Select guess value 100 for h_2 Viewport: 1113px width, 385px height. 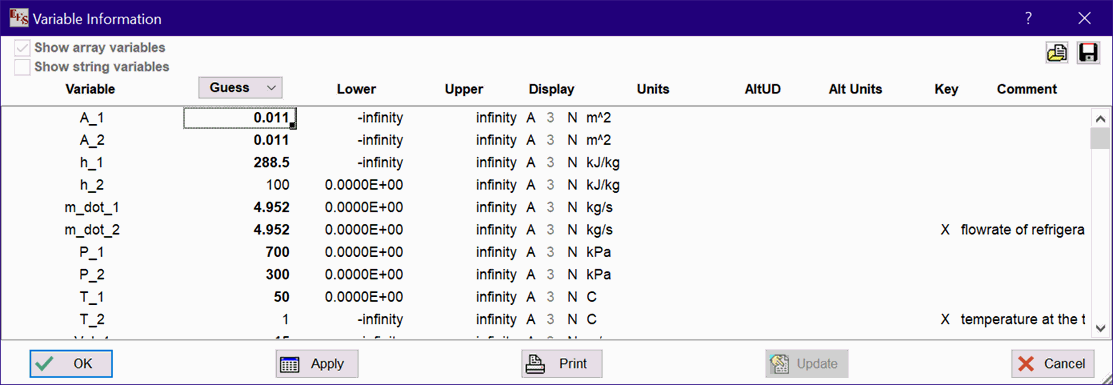pyautogui.click(x=278, y=185)
